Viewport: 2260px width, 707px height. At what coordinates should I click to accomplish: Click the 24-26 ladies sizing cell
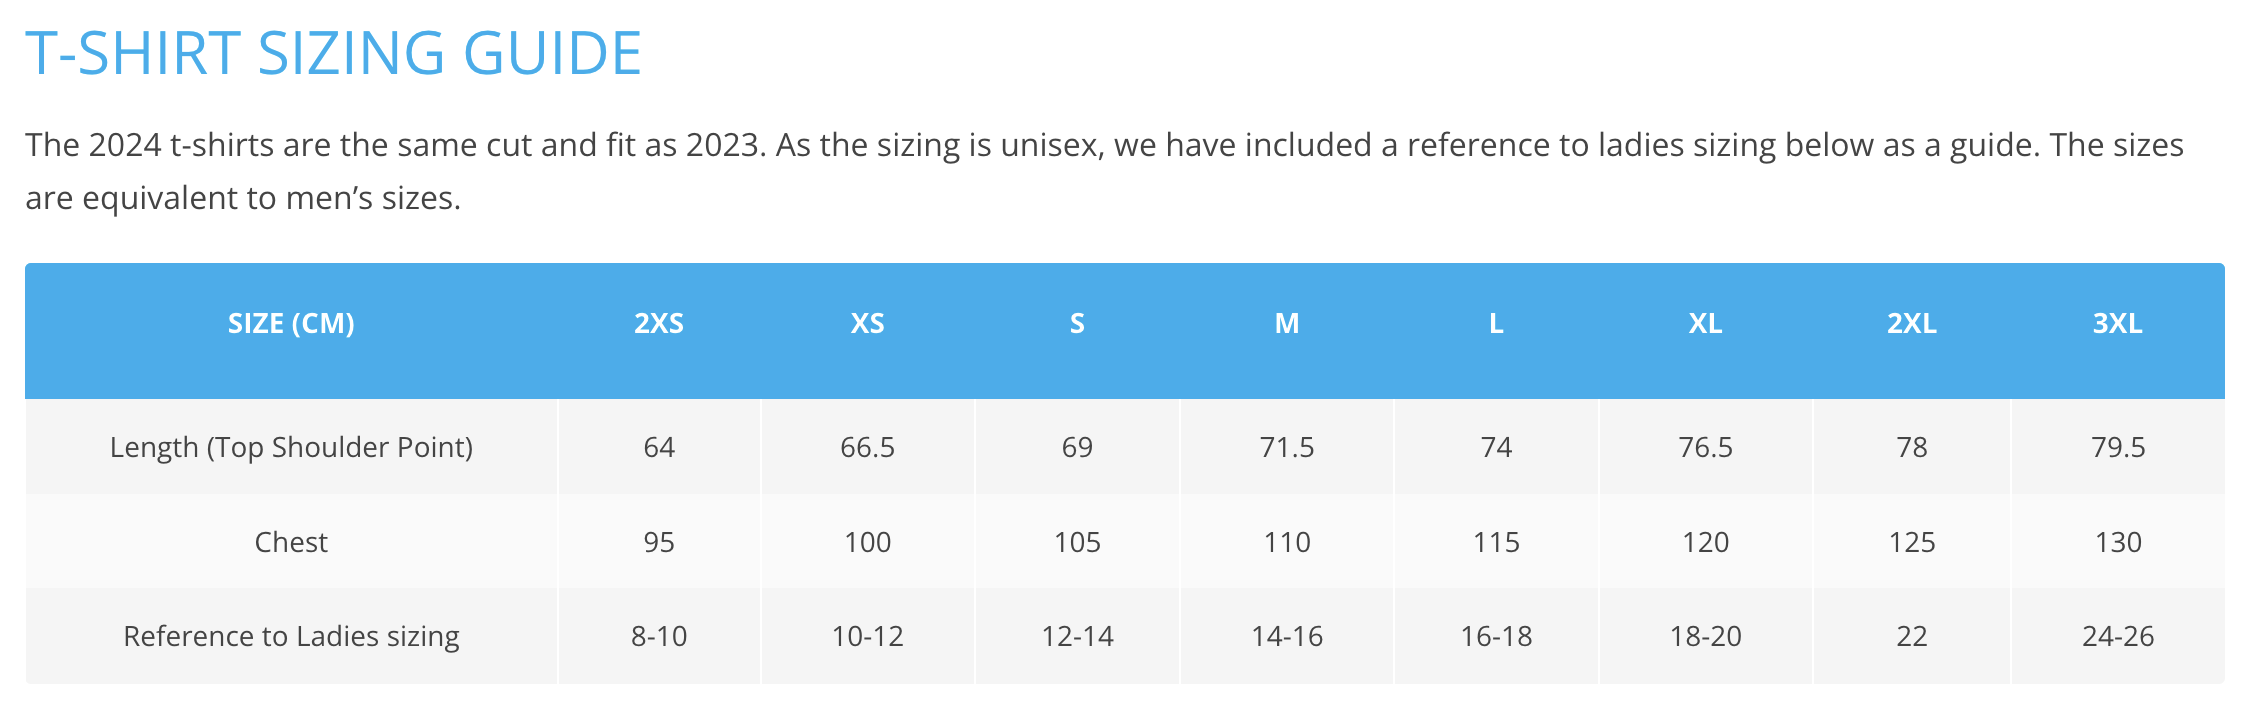(x=2117, y=636)
